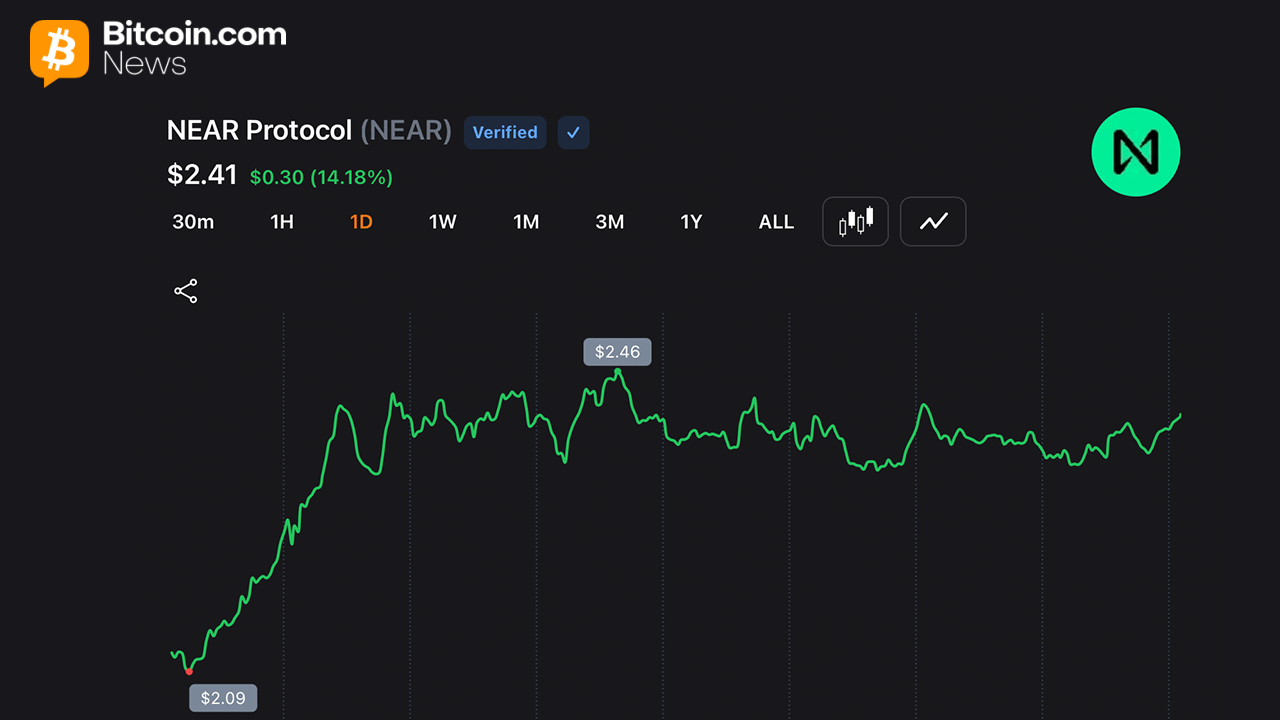
Task: Select the 1D timeframe
Action: tap(361, 222)
